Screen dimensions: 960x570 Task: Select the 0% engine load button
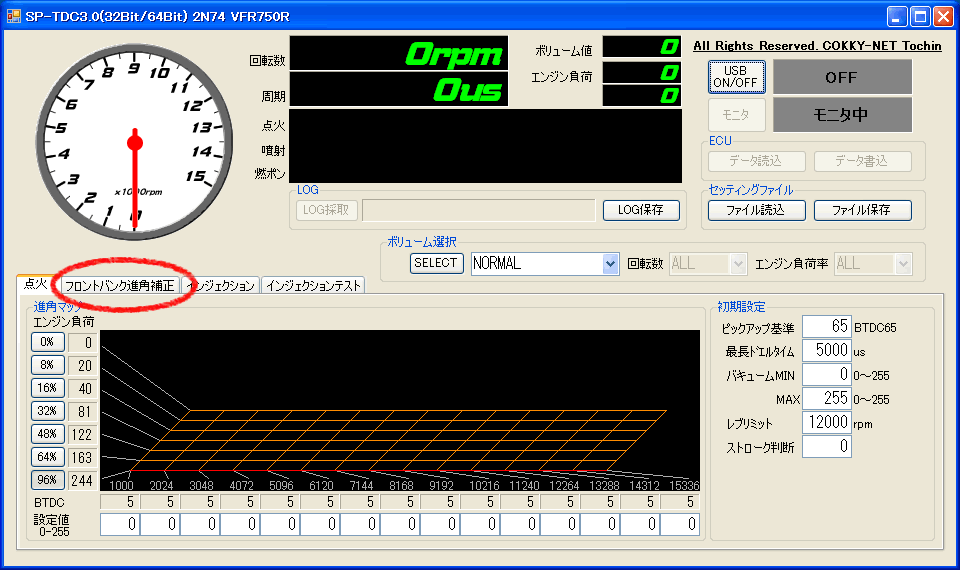point(47,342)
